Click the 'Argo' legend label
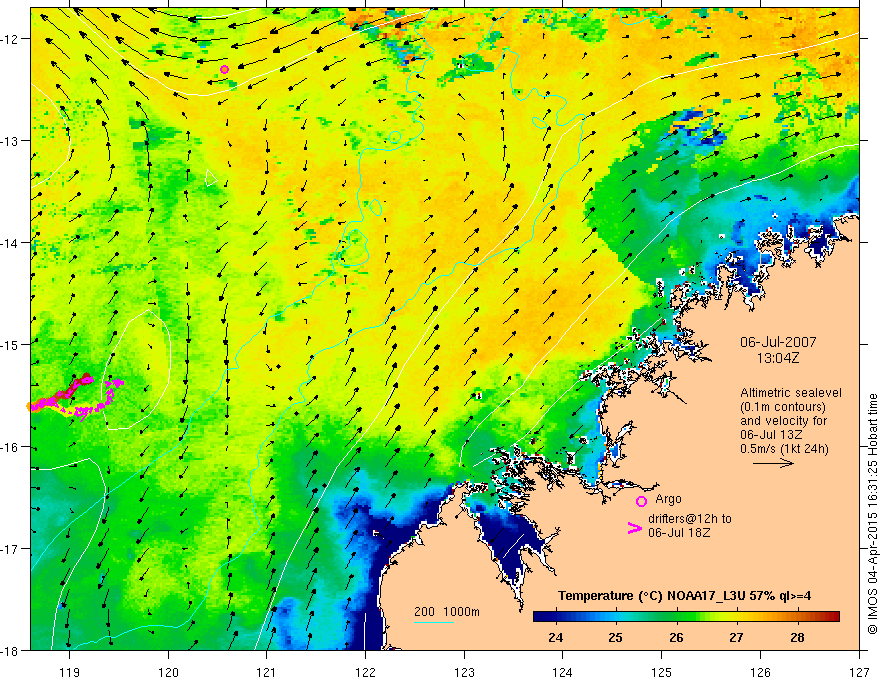 point(668,499)
